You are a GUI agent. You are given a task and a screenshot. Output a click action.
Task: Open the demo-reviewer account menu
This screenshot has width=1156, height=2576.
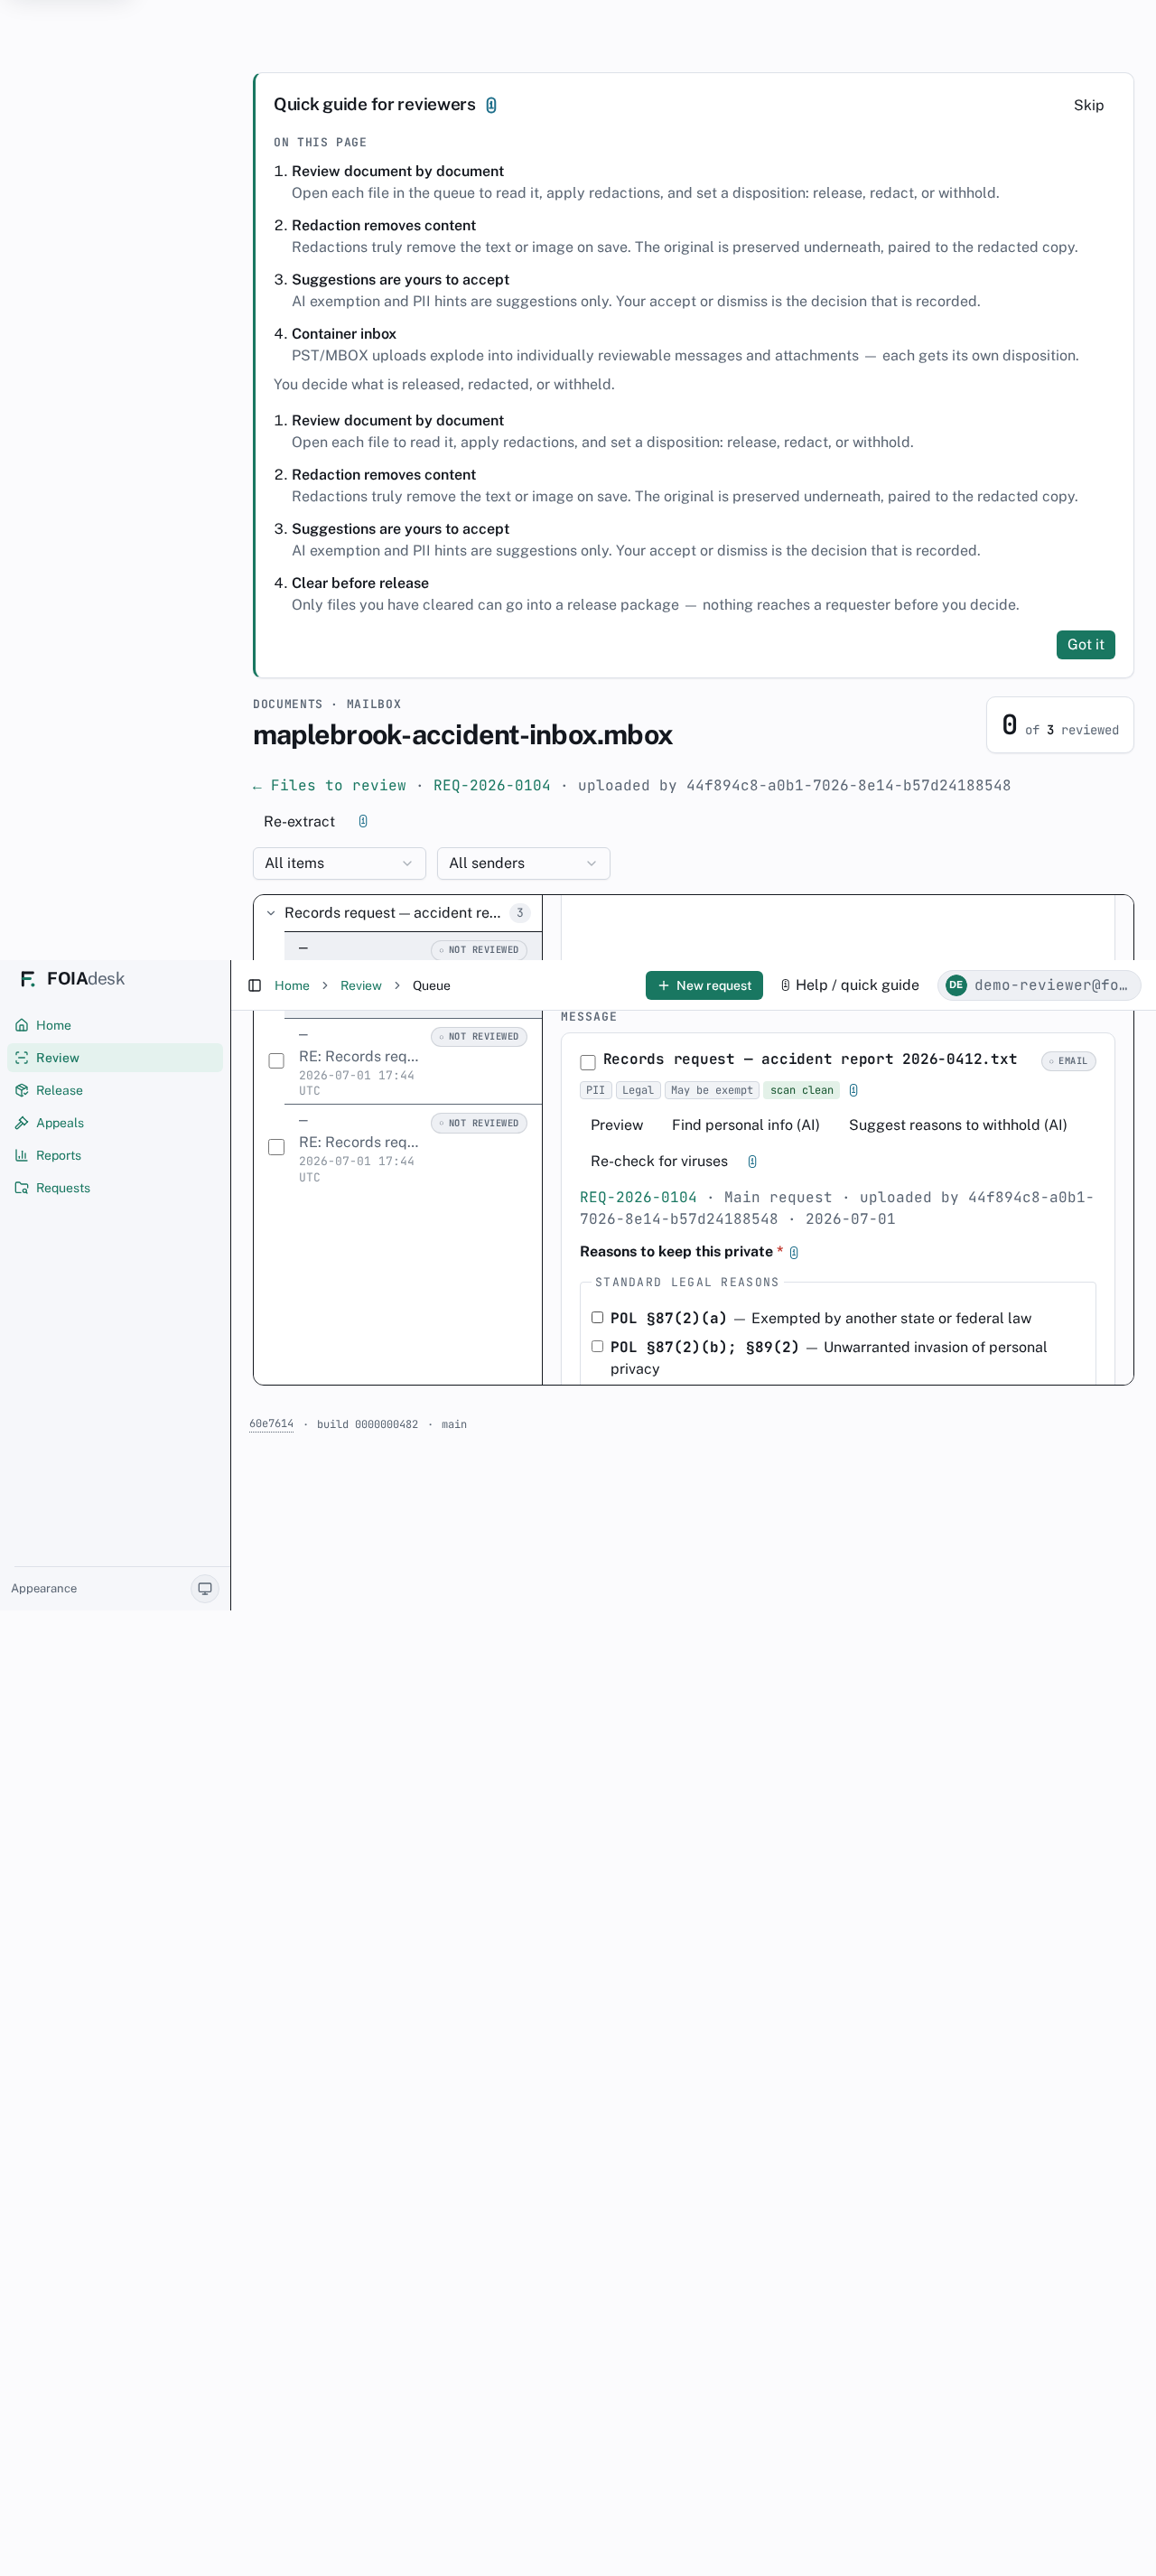click(1039, 985)
